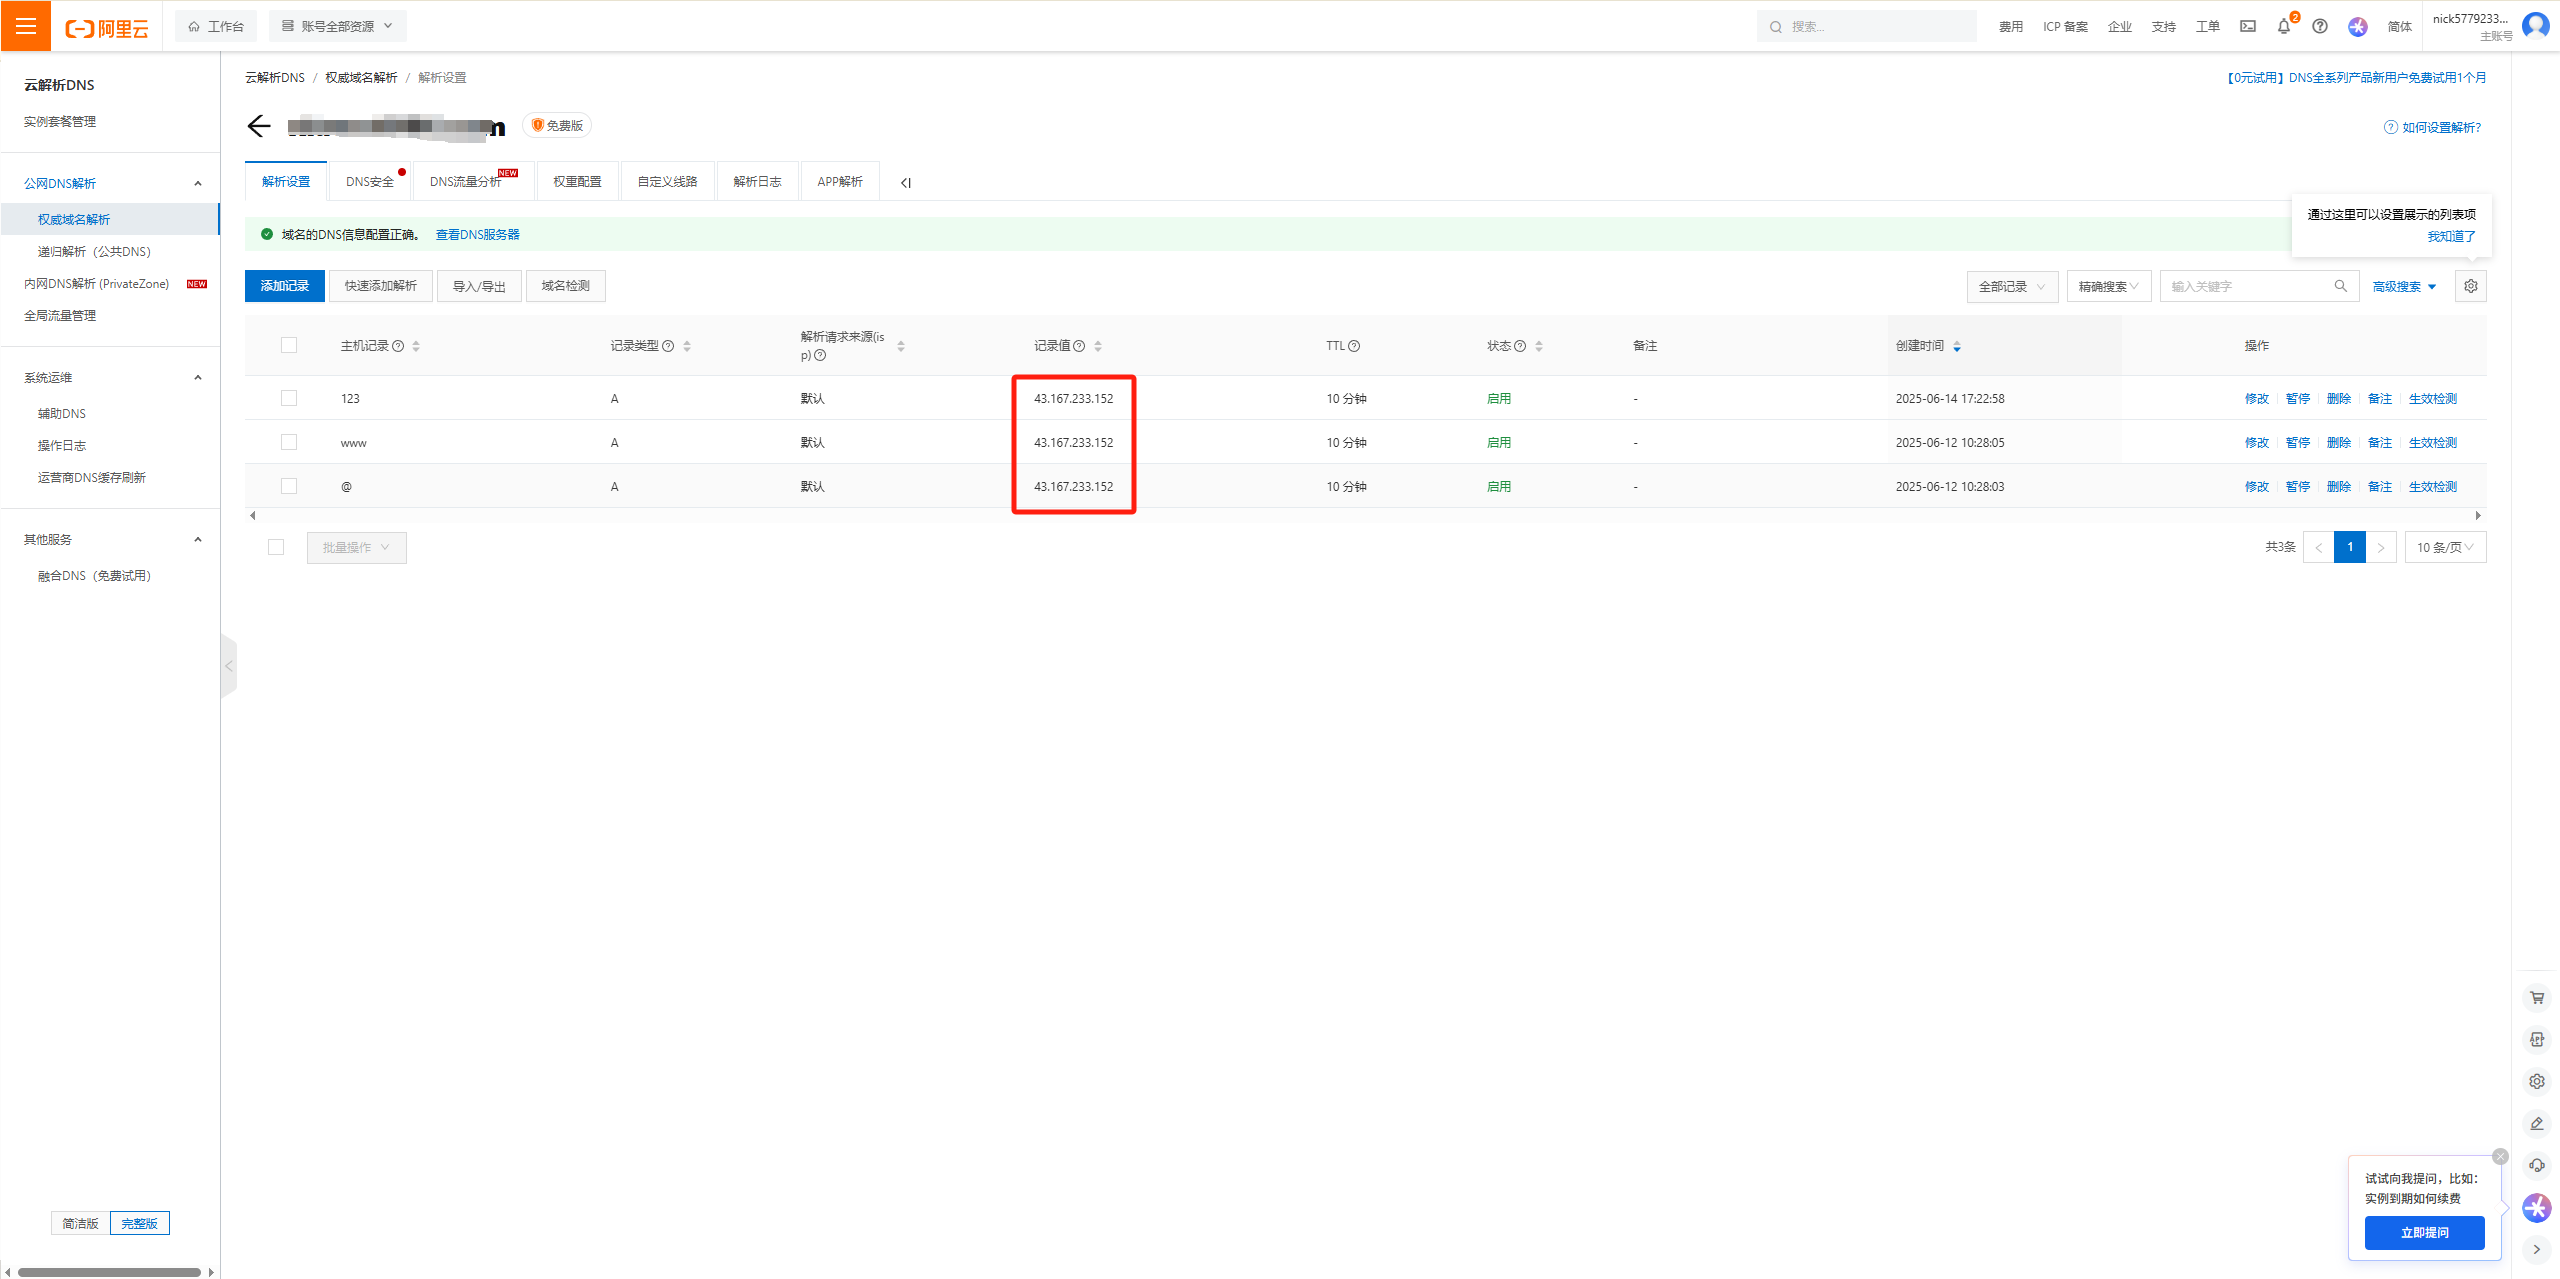Click the notification bell icon
The height and width of the screenshot is (1279, 2560).
point(2283,27)
